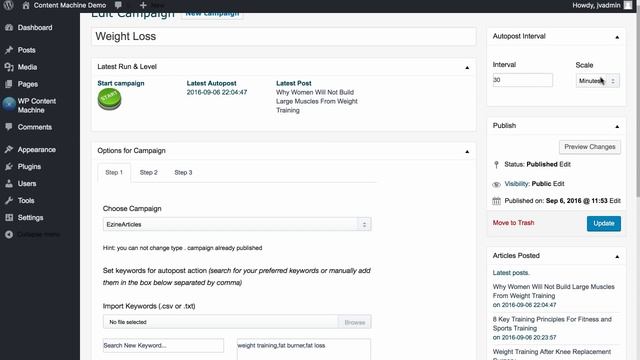Collapse the Latest Run & Level panel
Viewport: 640px width, 360px height.
pyautogui.click(x=467, y=67)
